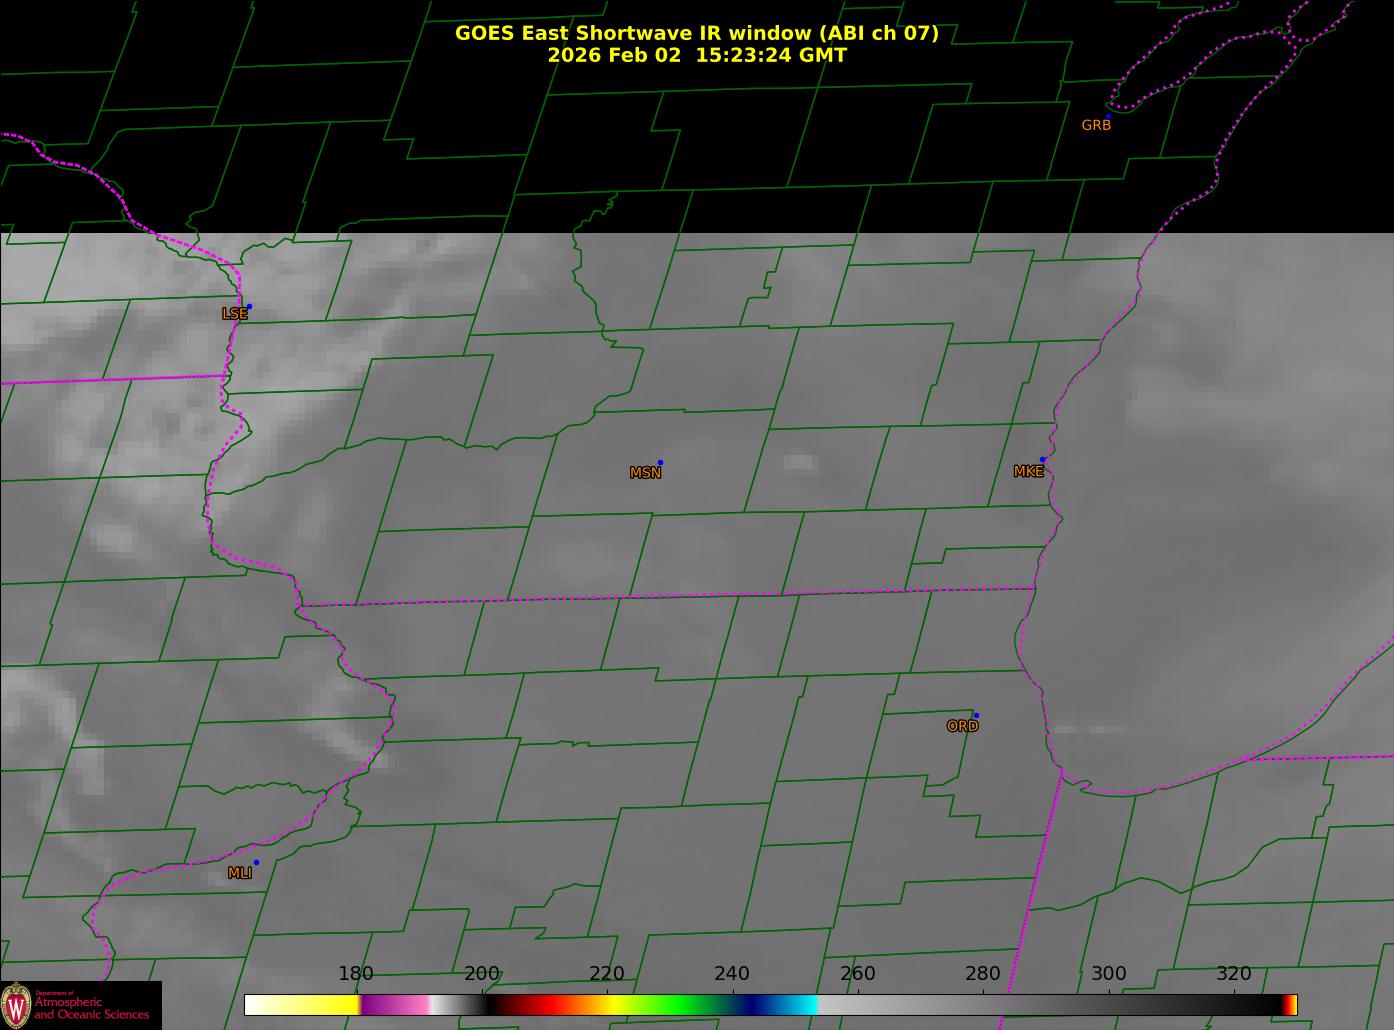Click the 240 label on the color scale
This screenshot has width=1394, height=1030.
coord(732,973)
